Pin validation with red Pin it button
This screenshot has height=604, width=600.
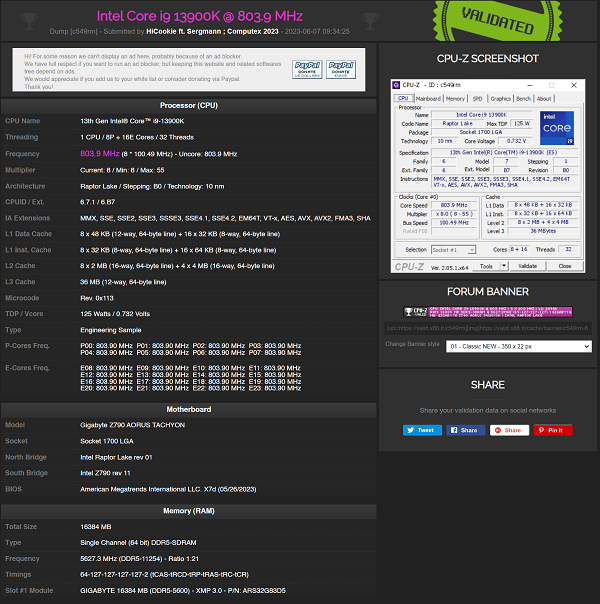click(x=553, y=430)
